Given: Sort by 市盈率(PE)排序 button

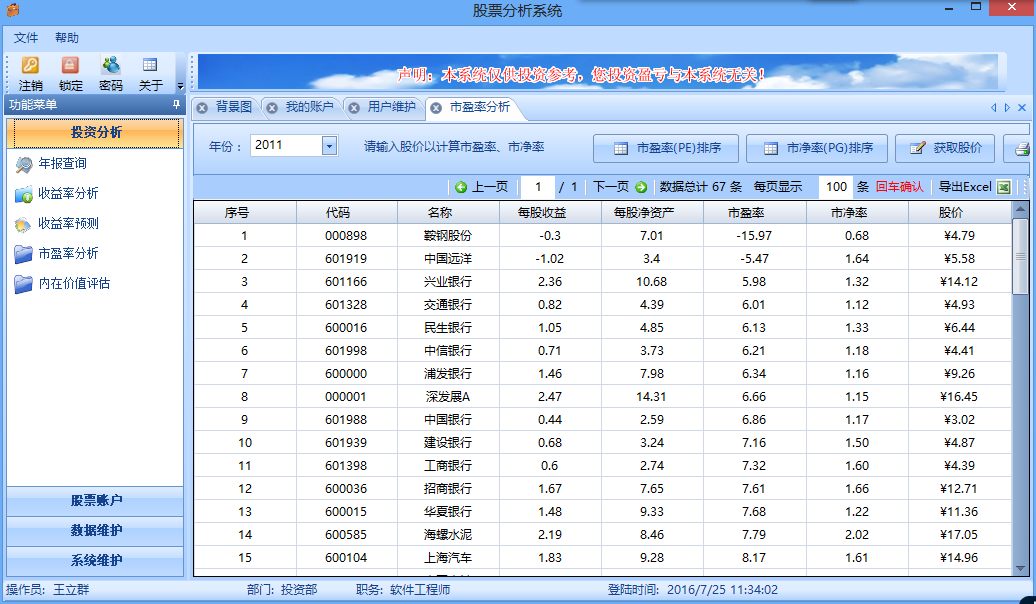Looking at the screenshot, I should click(x=666, y=149).
